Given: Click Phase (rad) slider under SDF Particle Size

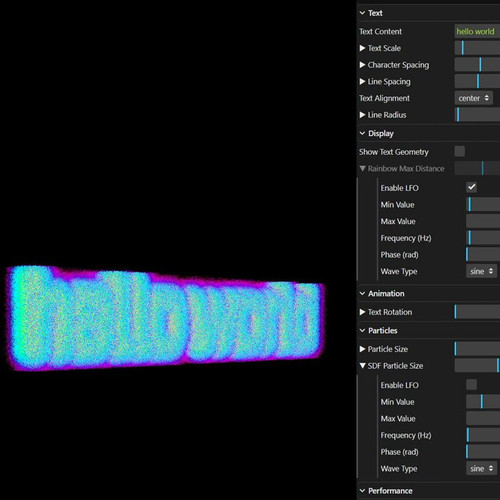Looking at the screenshot, I should [483, 452].
